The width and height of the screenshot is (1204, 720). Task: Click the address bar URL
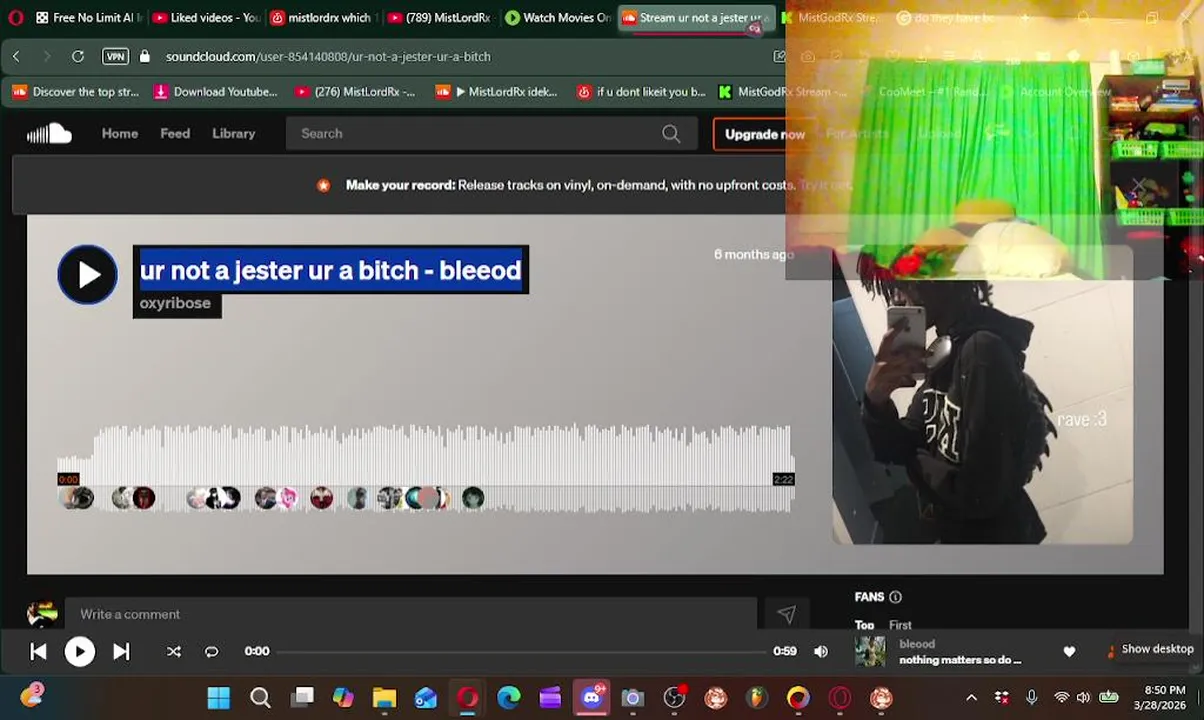[328, 57]
